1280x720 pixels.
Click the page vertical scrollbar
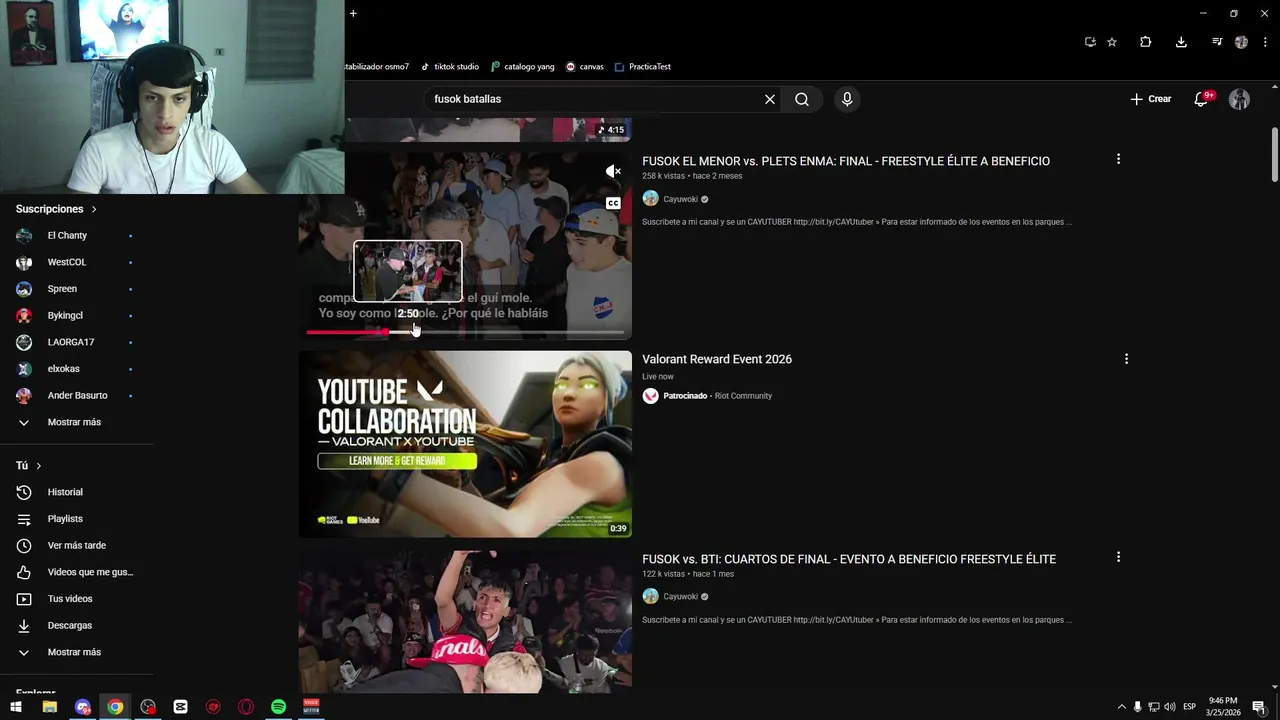(1275, 155)
